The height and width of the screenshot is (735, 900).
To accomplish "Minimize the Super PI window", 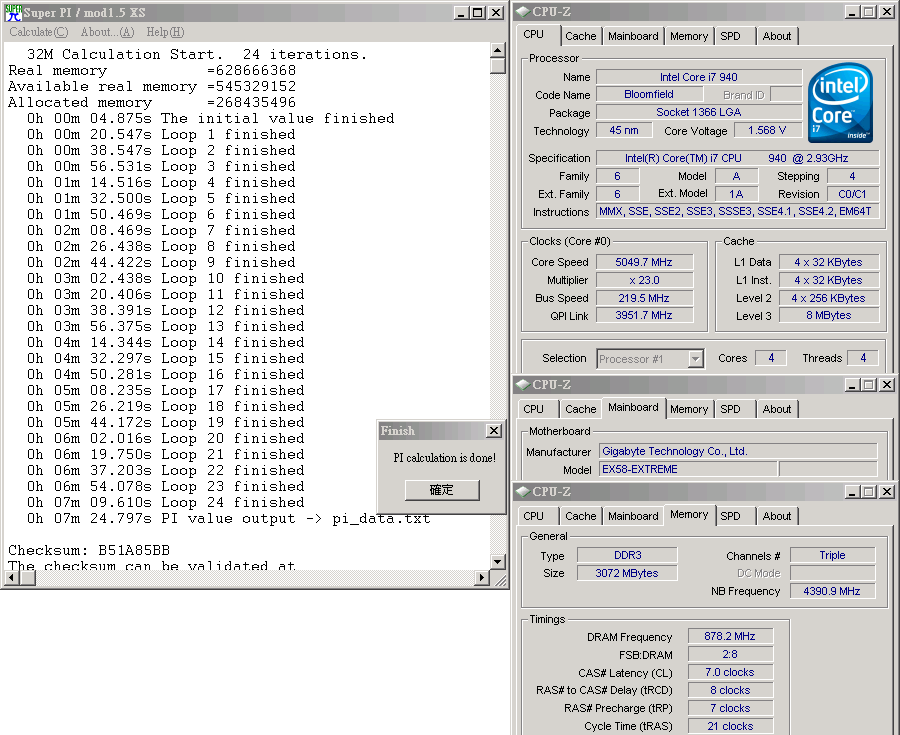I will (x=460, y=13).
